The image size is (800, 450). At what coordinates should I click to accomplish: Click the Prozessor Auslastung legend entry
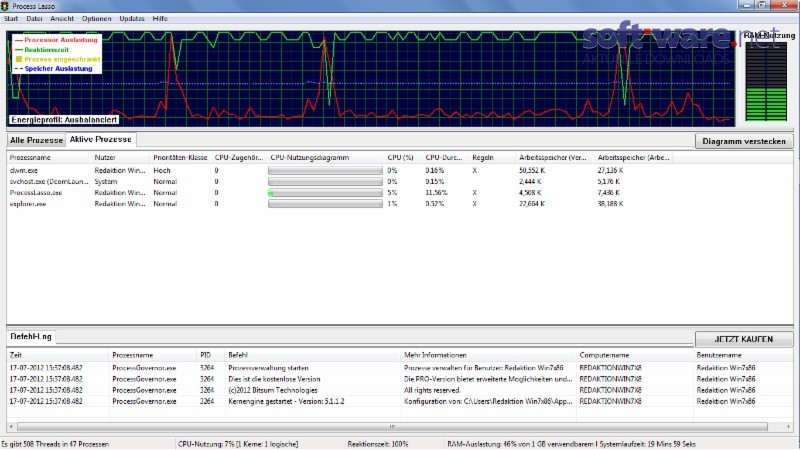tap(56, 40)
